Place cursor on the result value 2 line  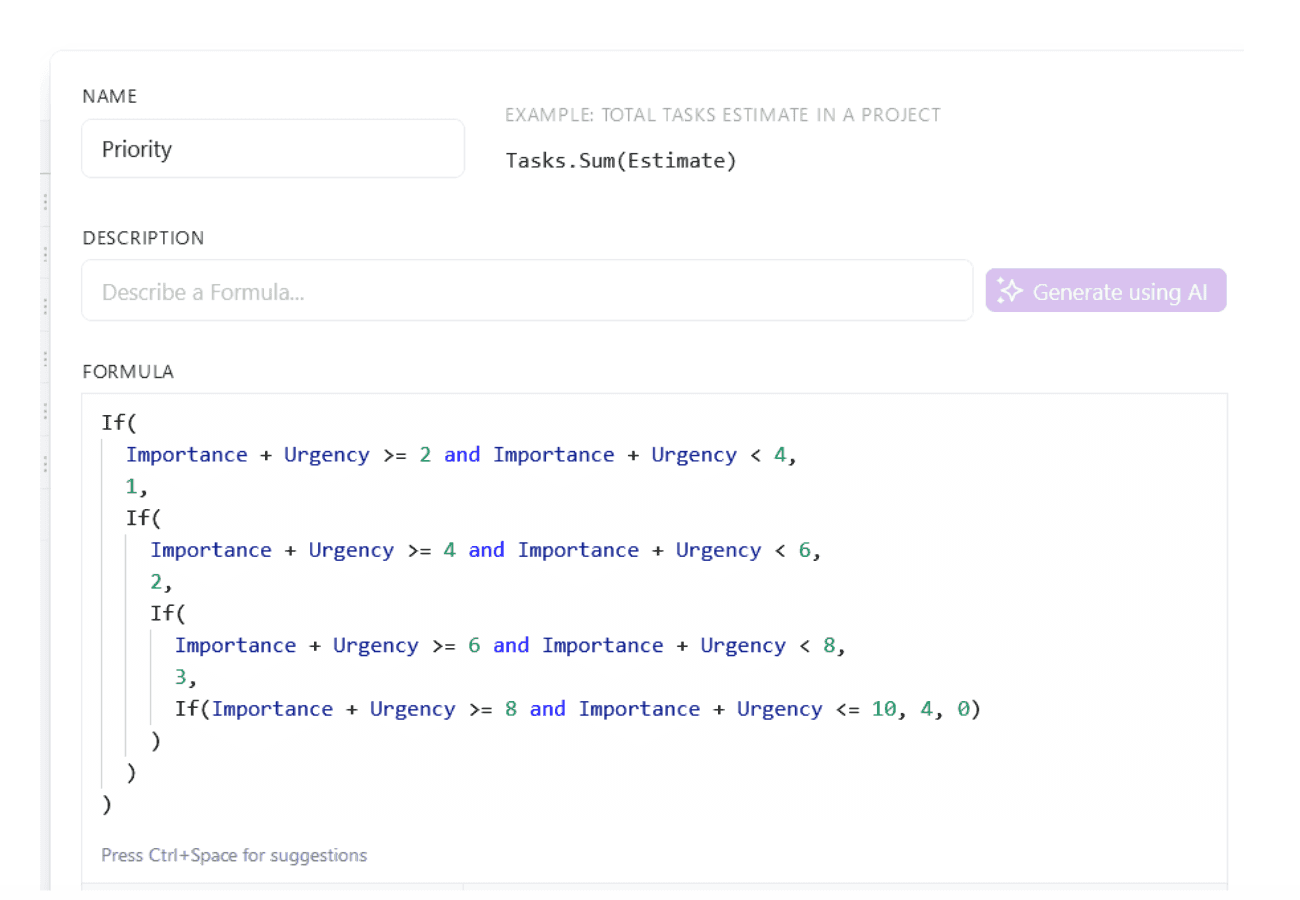point(162,581)
